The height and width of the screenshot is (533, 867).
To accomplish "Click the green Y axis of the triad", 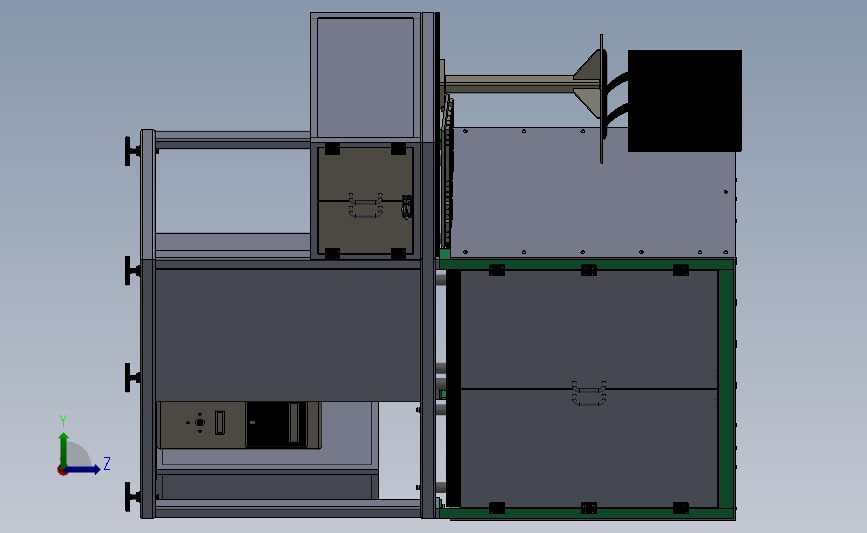I will pyautogui.click(x=64, y=449).
